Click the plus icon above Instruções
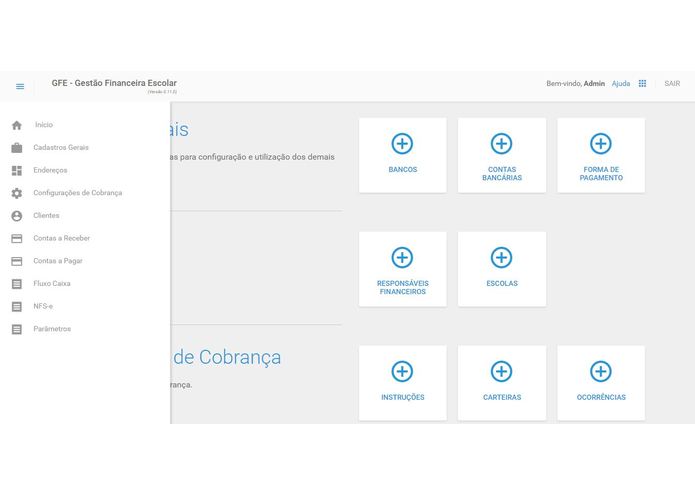The image size is (695, 494). pos(402,371)
